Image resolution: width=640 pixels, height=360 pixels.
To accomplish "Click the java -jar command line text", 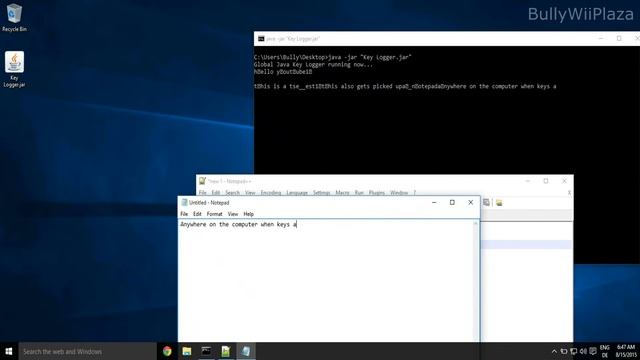I will click(370, 57).
